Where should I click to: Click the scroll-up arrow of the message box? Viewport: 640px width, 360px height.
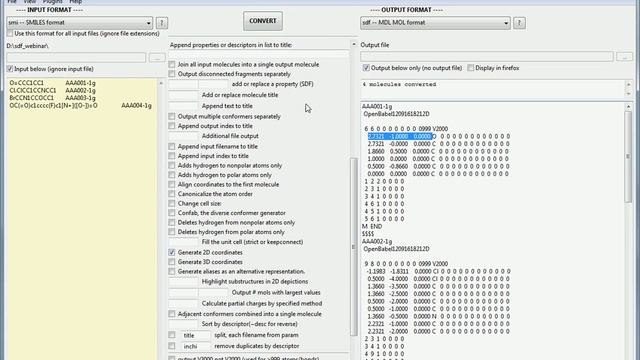629,84
